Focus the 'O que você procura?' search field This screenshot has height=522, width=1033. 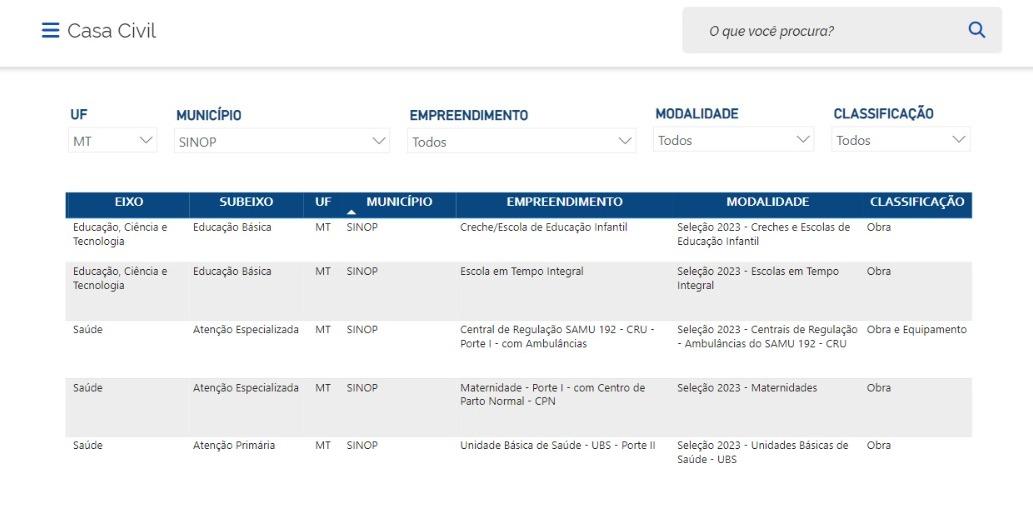(x=830, y=31)
